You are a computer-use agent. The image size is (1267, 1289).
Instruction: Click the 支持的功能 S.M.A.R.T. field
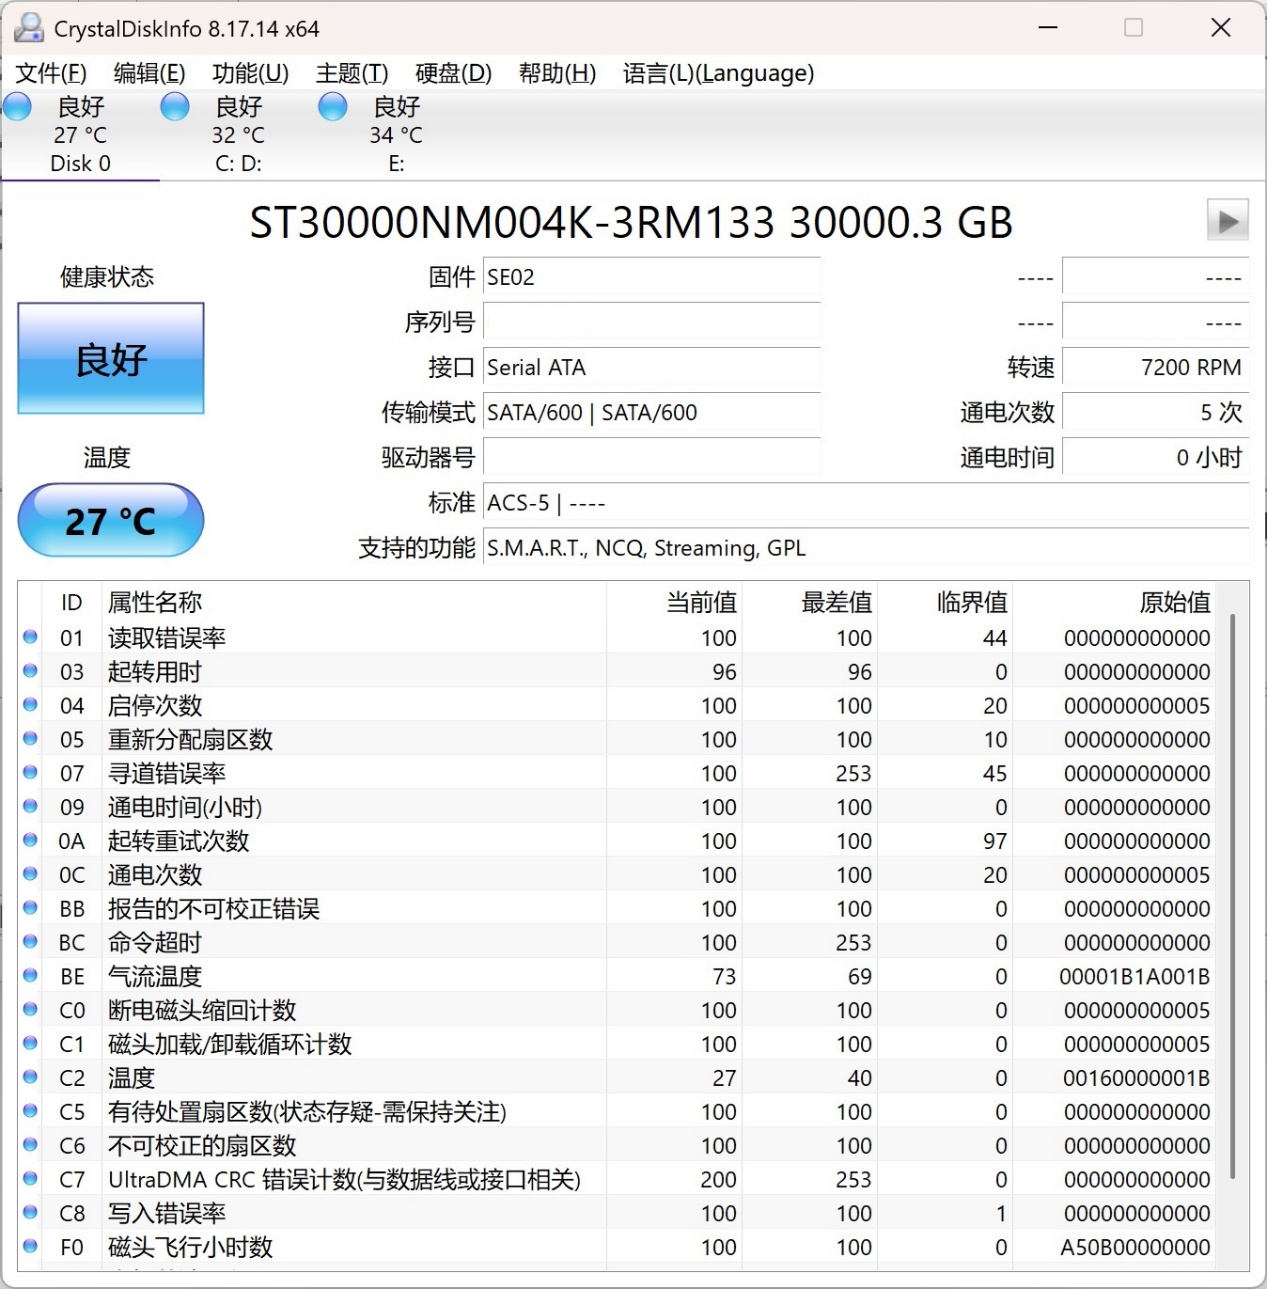pos(866,547)
